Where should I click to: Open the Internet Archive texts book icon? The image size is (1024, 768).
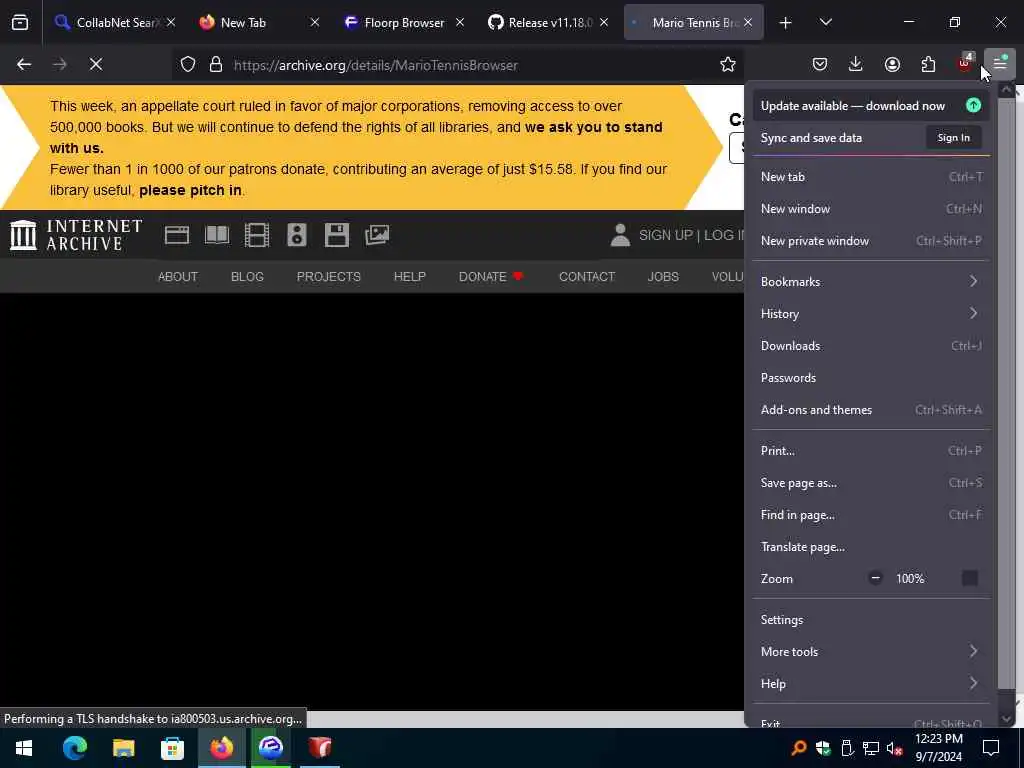pyautogui.click(x=217, y=235)
